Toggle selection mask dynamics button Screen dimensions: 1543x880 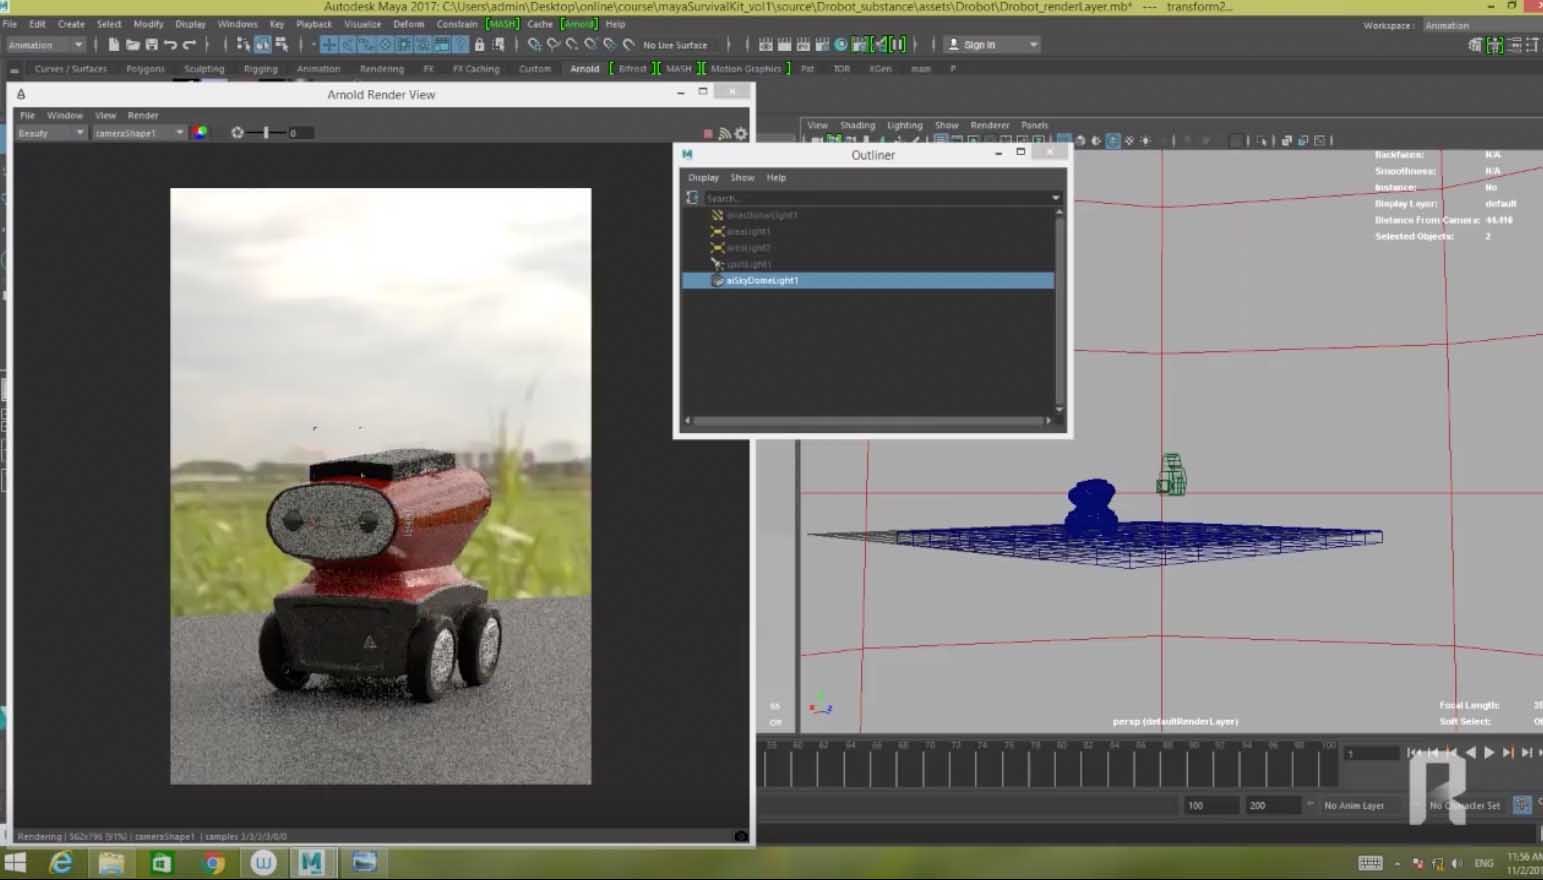click(423, 45)
